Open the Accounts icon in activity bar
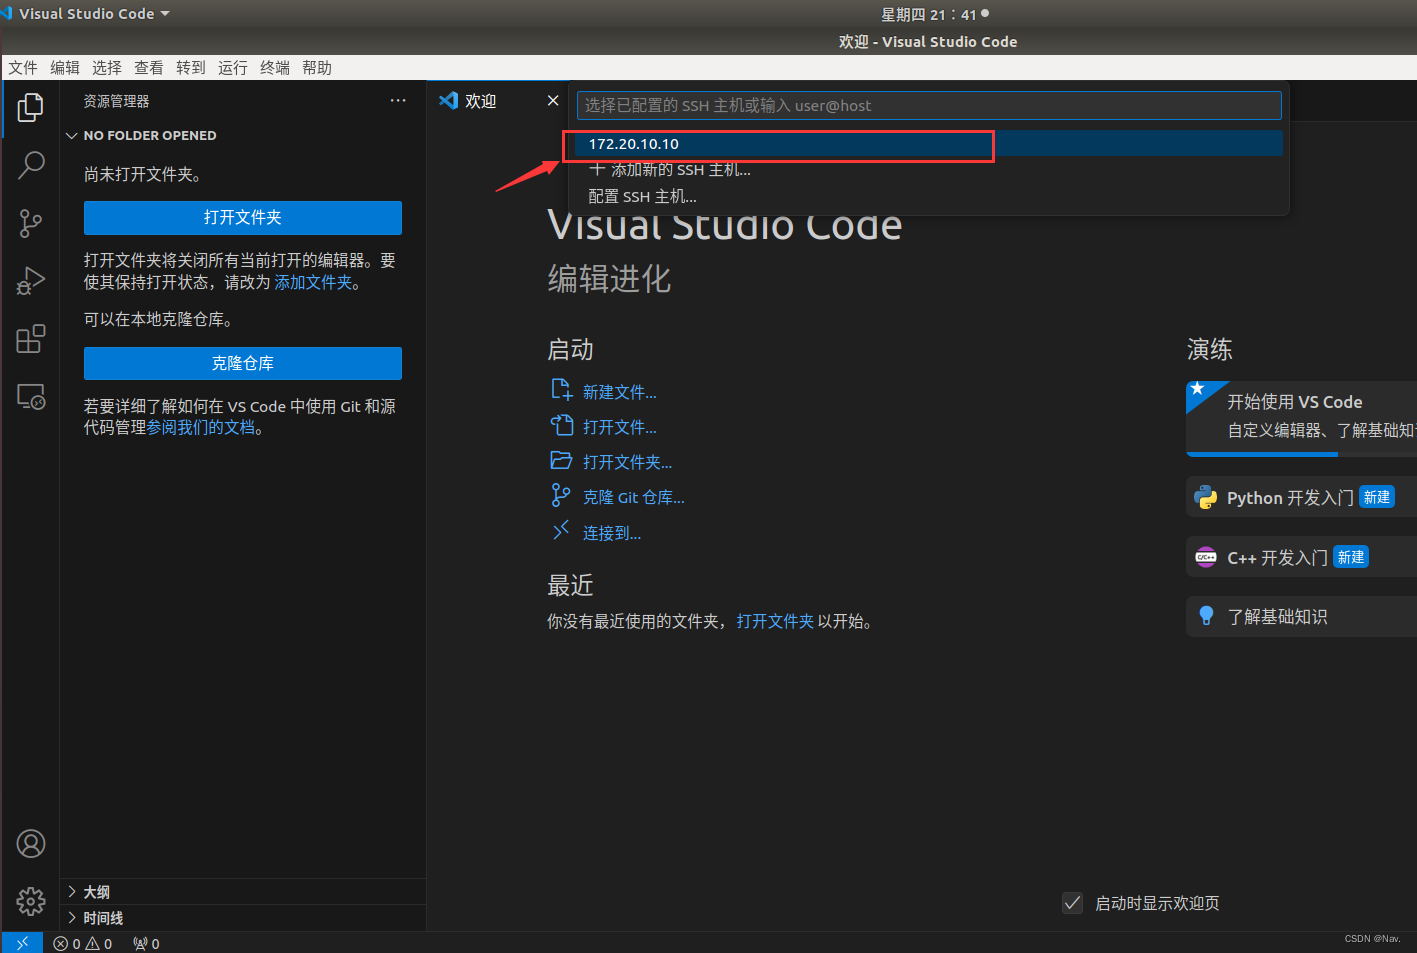The height and width of the screenshot is (953, 1417). coord(31,844)
